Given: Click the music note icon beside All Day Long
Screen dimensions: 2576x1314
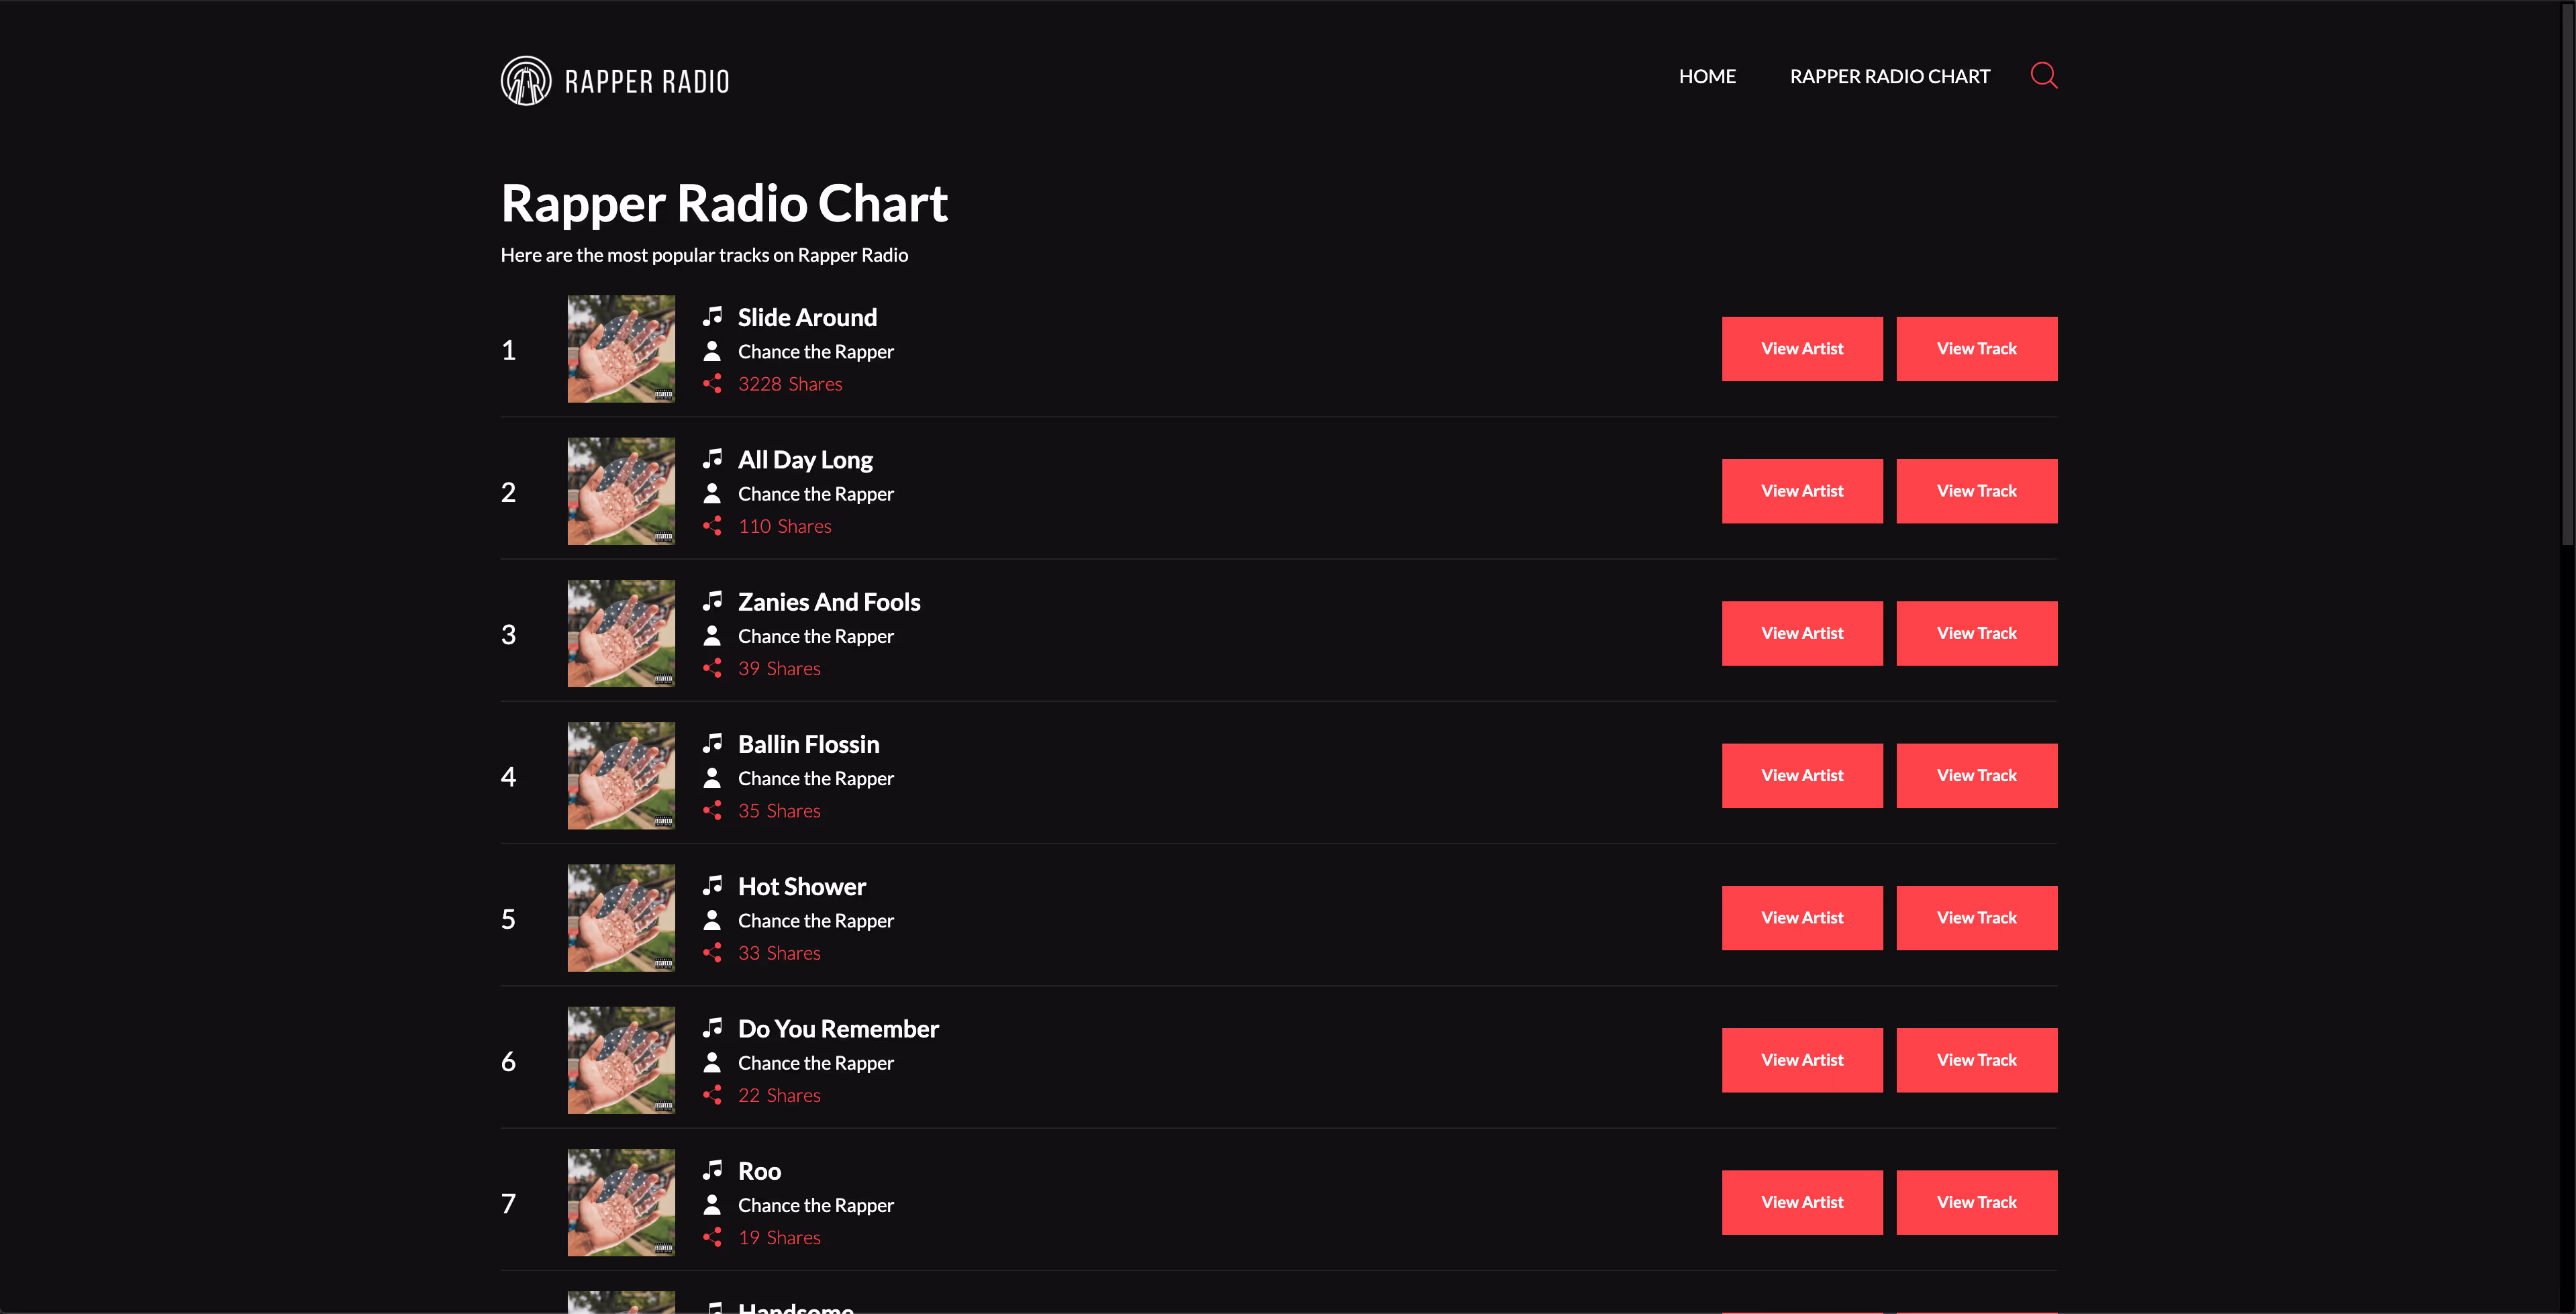Looking at the screenshot, I should (712, 459).
